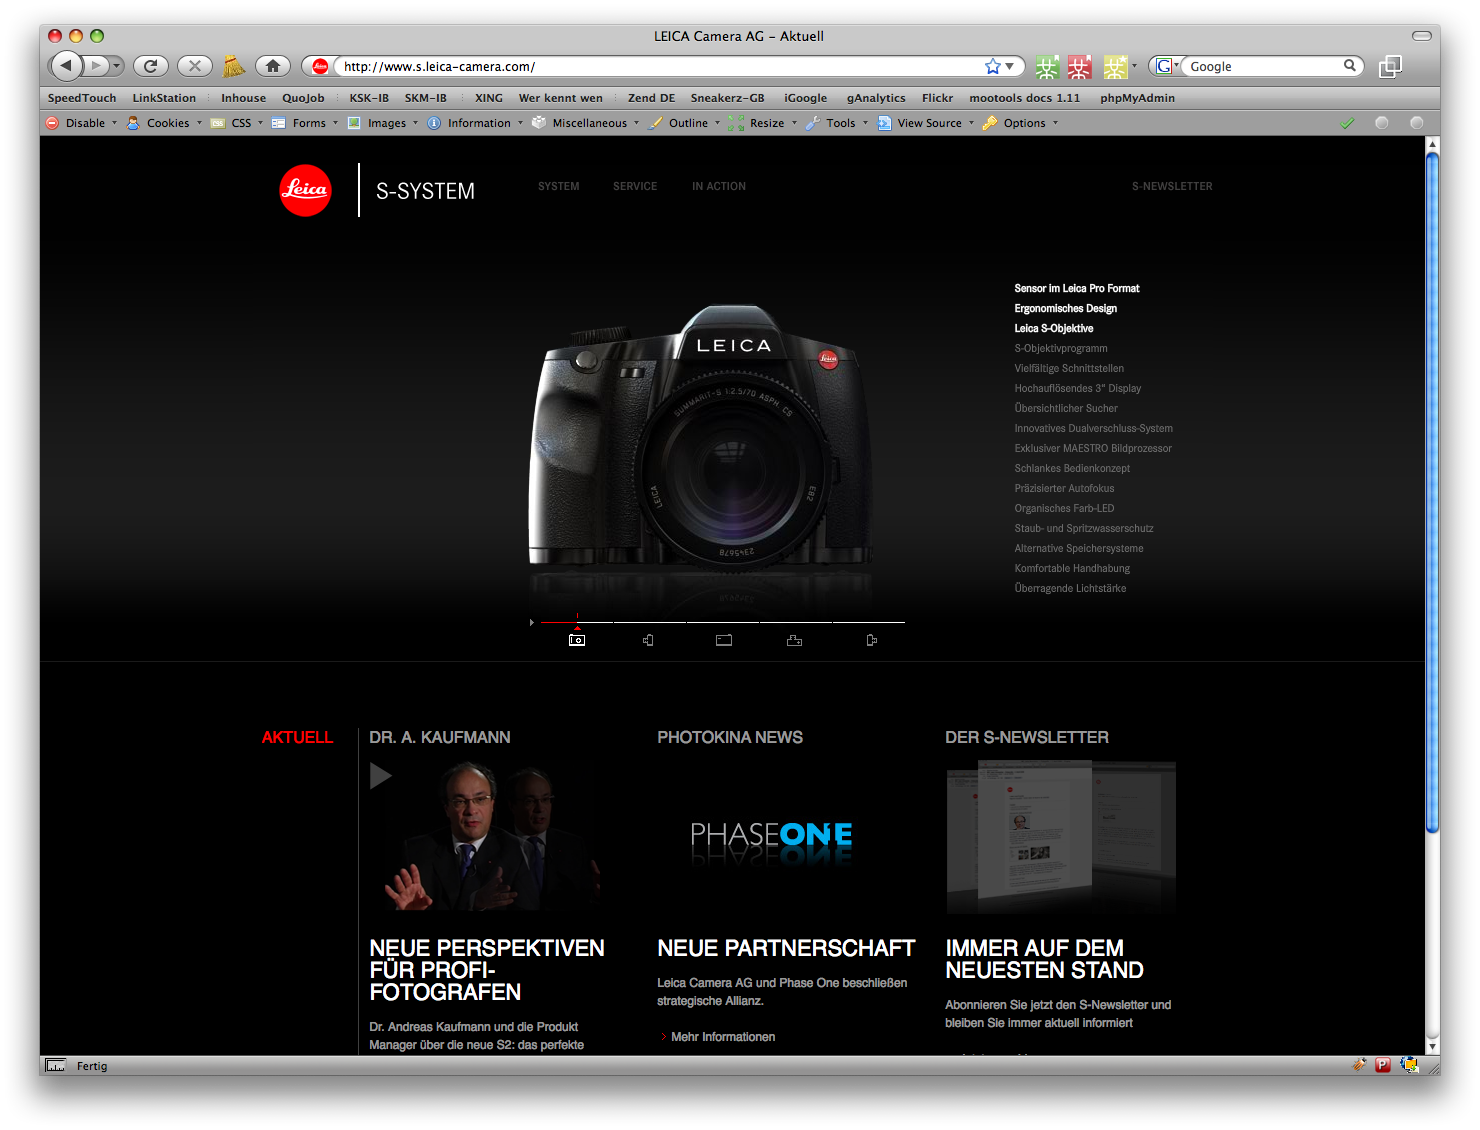Go back with the browser back button
1480x1130 pixels.
coord(65,66)
